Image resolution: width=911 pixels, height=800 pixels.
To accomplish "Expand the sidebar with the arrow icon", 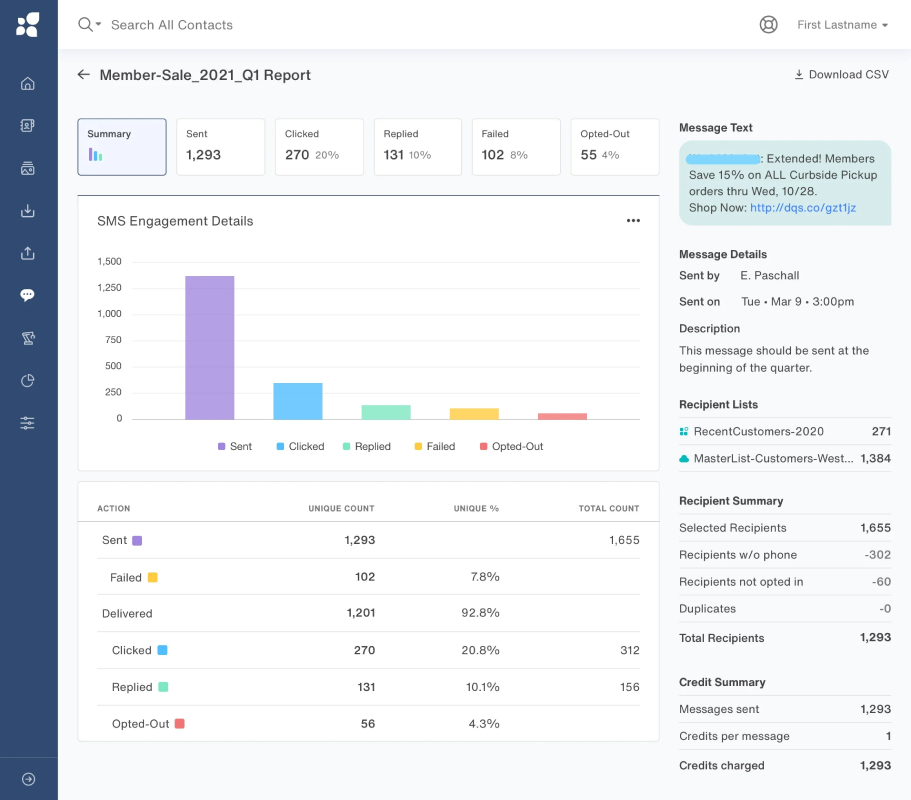I will [28, 779].
